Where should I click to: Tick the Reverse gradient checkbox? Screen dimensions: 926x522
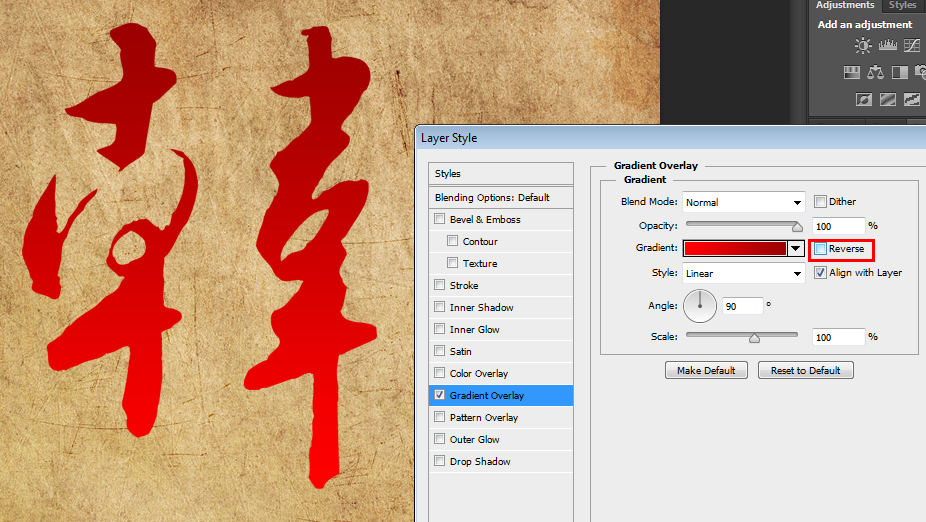click(x=820, y=249)
